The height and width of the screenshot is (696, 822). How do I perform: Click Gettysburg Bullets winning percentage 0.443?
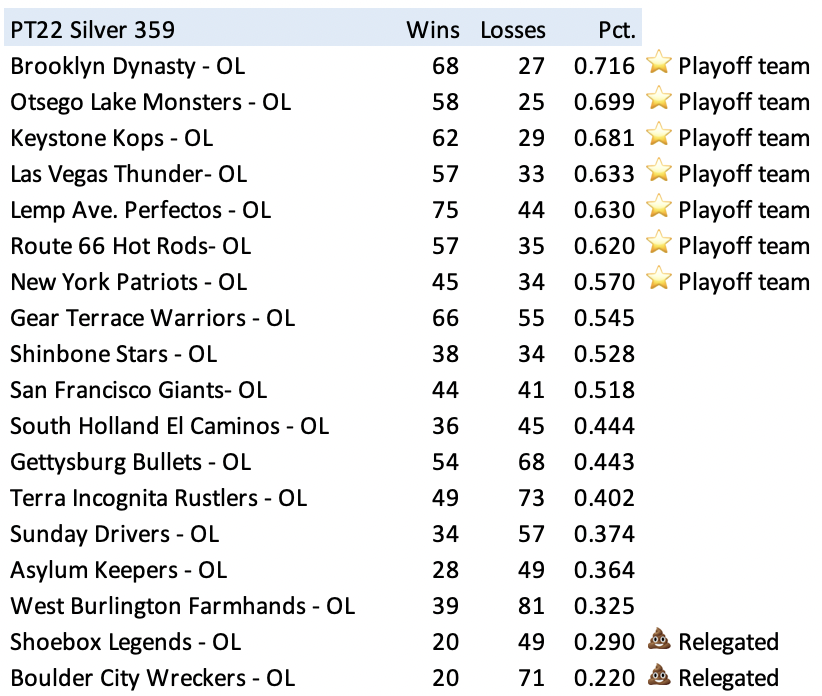coord(604,462)
